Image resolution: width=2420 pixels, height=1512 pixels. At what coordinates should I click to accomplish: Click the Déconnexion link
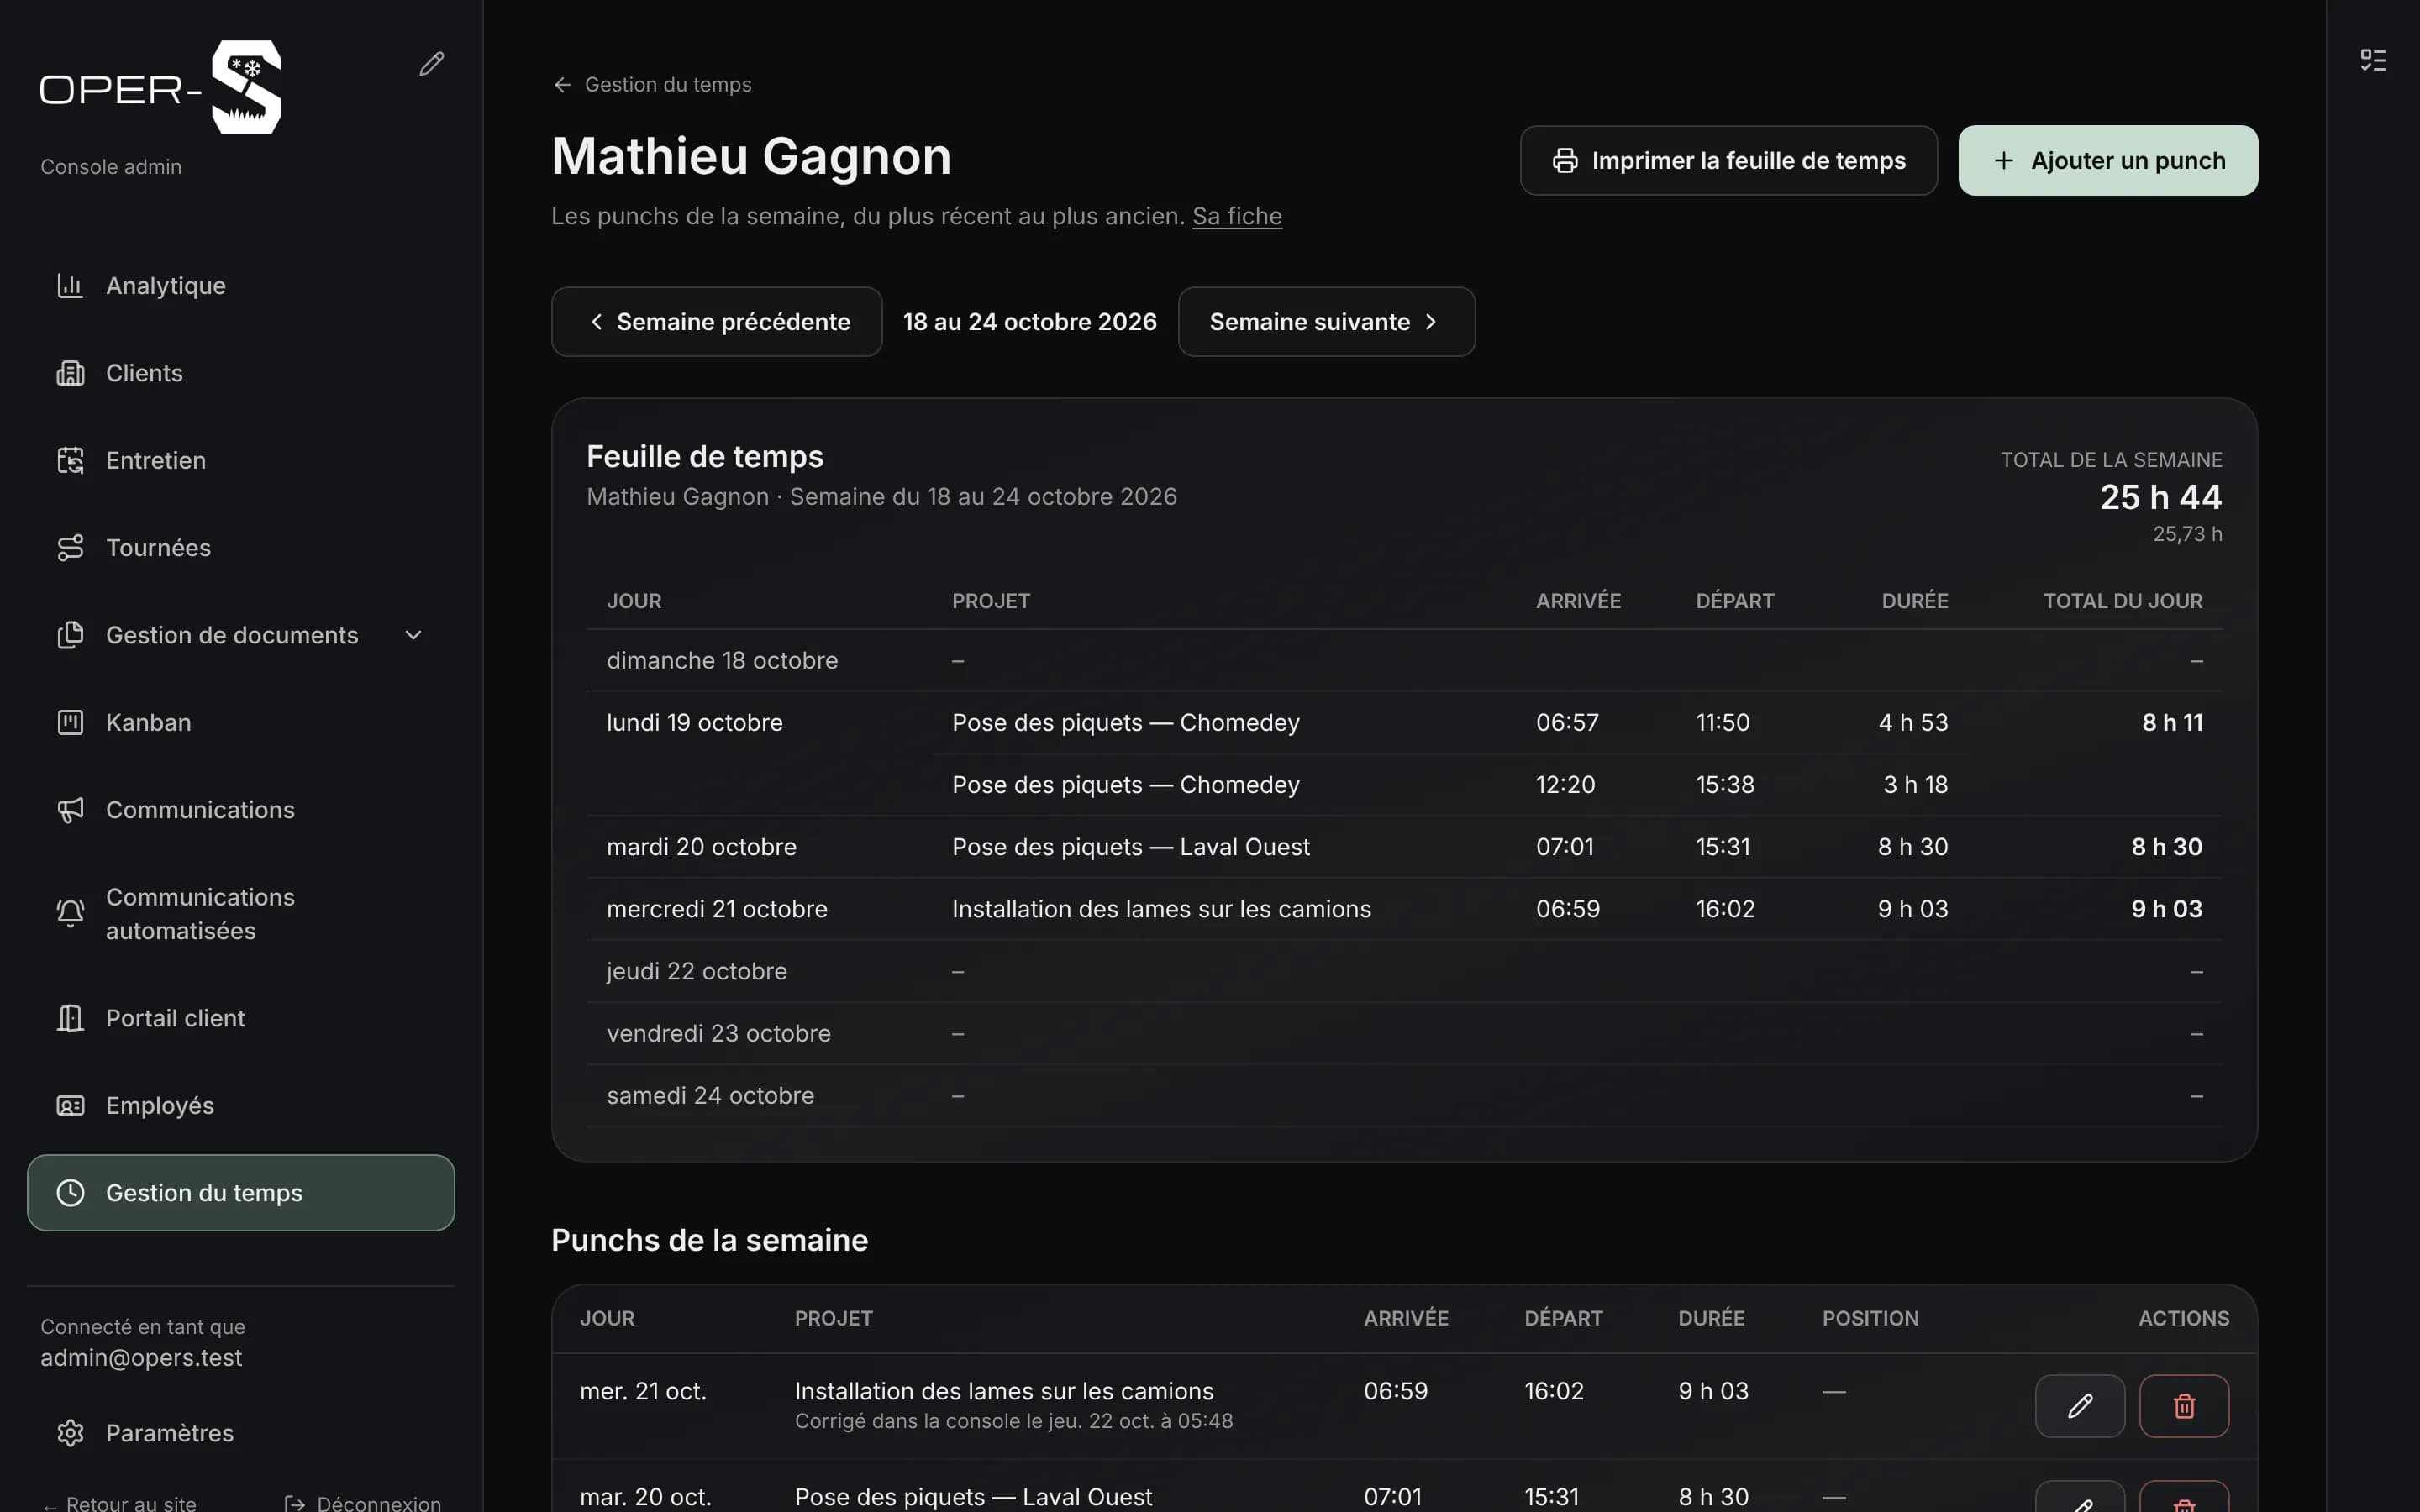pos(363,1502)
